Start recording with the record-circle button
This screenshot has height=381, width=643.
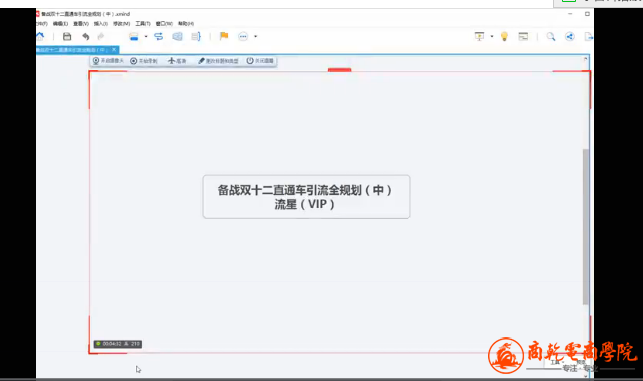(144, 61)
